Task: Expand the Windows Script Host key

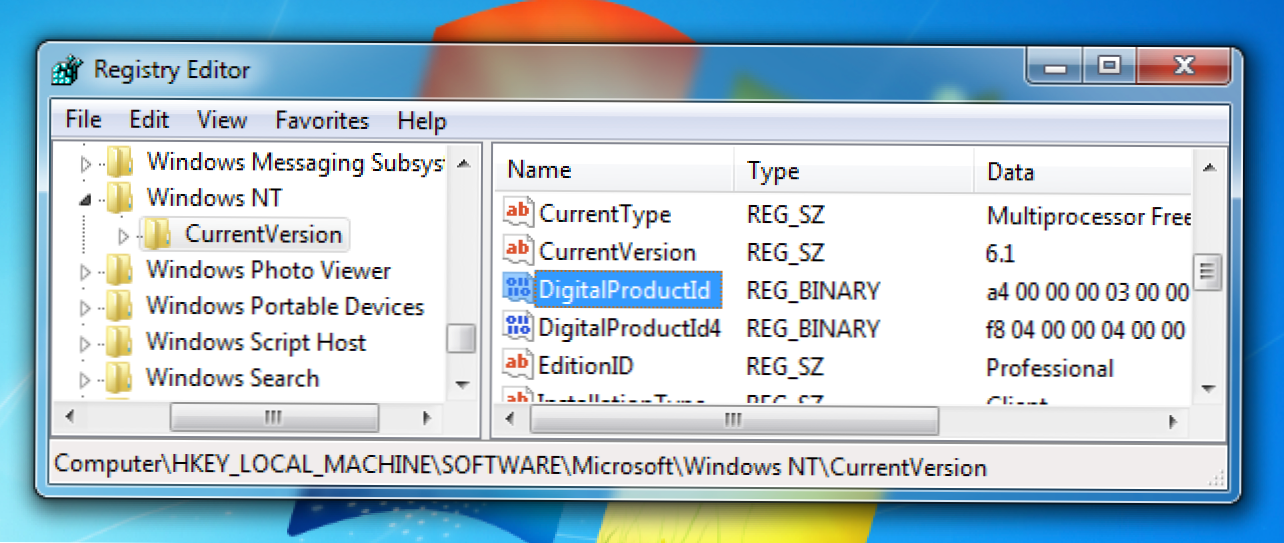Action: coord(85,344)
